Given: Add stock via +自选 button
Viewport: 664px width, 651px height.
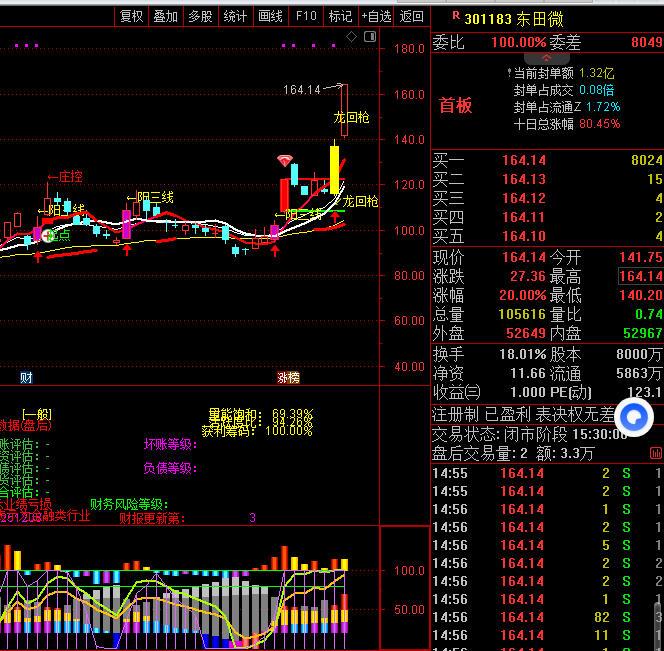Looking at the screenshot, I should click(375, 16).
